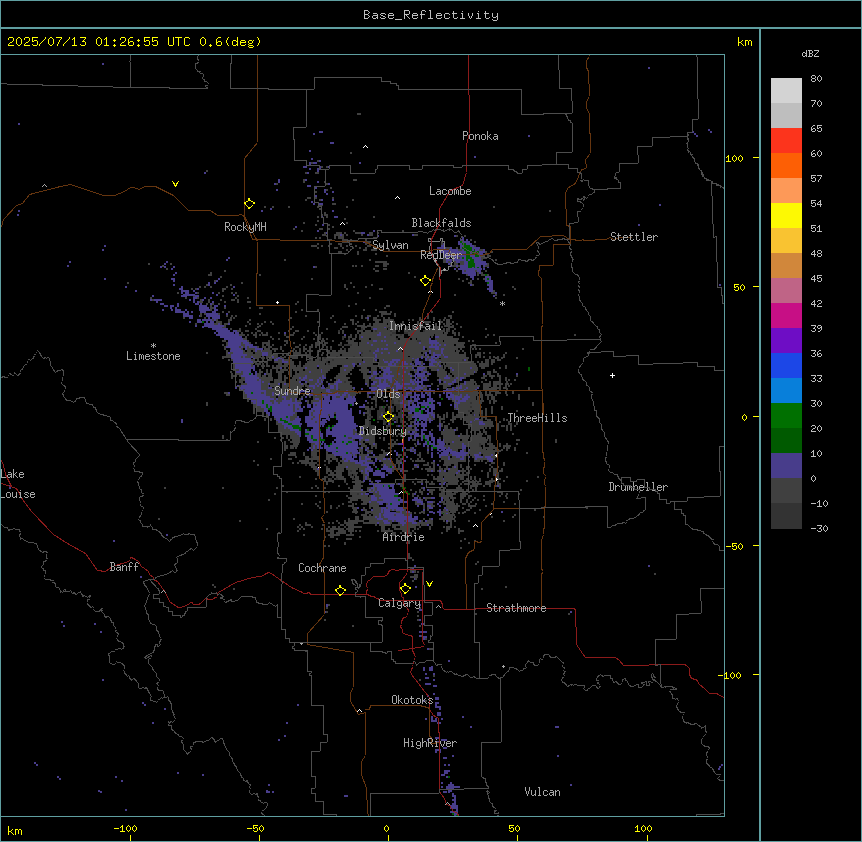Click the green 30 dBZ legend swatch
The image size is (862, 842).
click(x=786, y=416)
